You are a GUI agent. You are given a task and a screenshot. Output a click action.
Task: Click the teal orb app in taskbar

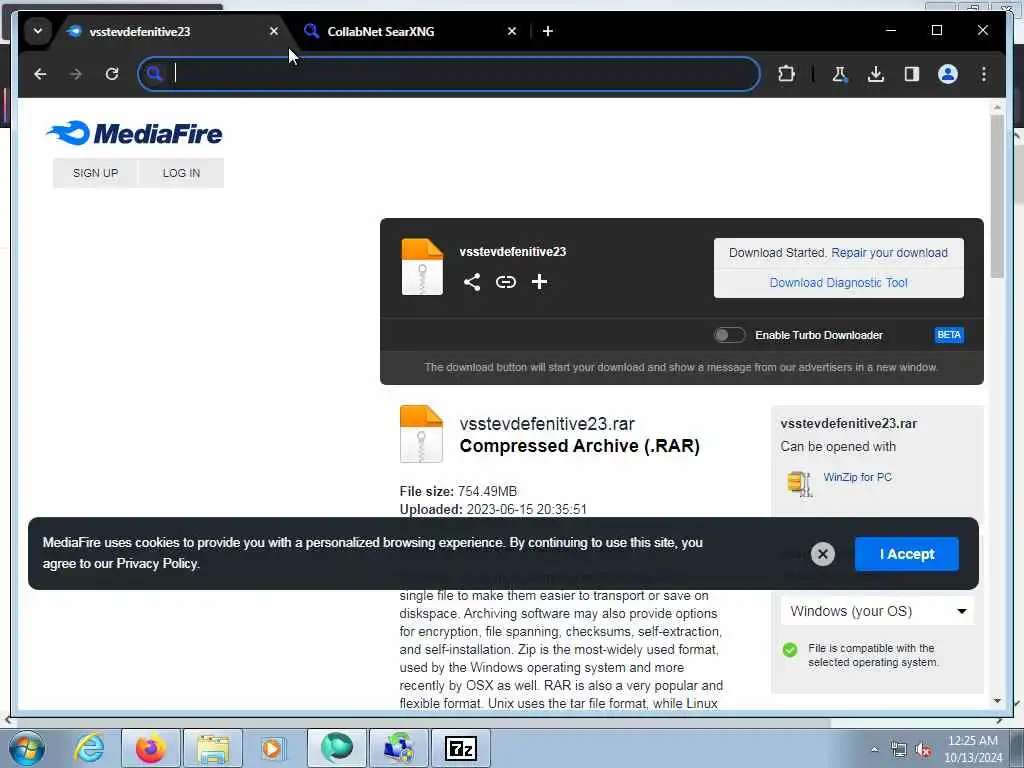tap(337, 748)
